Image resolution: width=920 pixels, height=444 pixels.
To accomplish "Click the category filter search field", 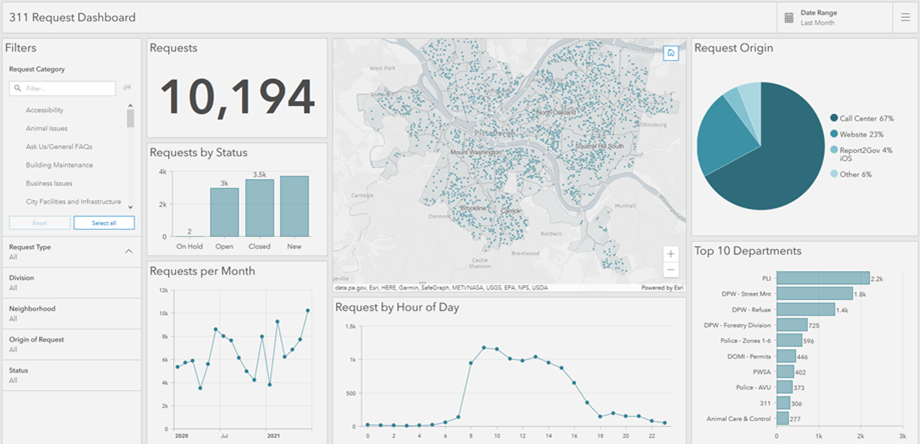I will [65, 88].
